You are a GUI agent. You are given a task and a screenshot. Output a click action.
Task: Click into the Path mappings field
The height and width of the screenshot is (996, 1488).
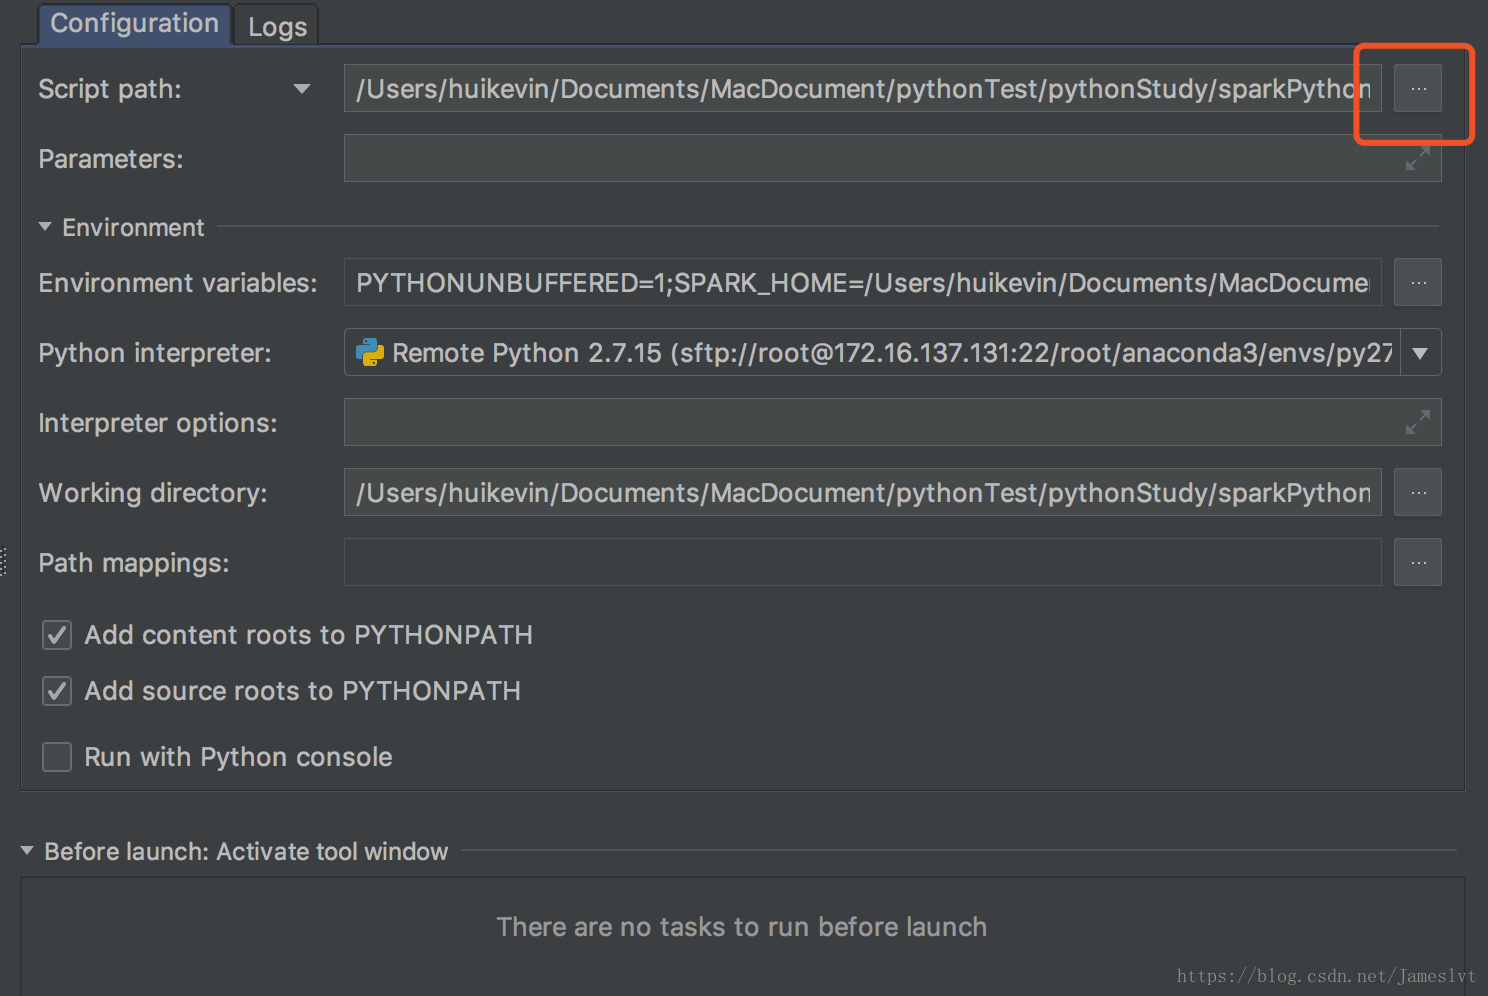862,562
